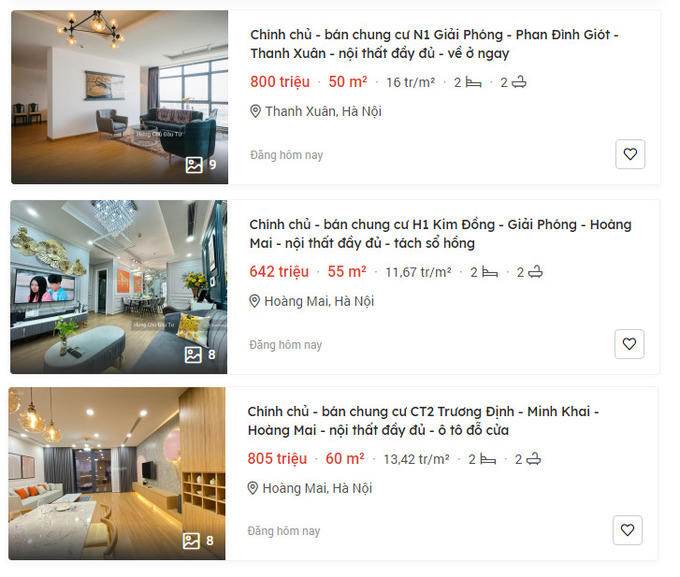680x577 pixels.
Task: Click gallery icon on CT2 Trương Định image
Action: 191,541
